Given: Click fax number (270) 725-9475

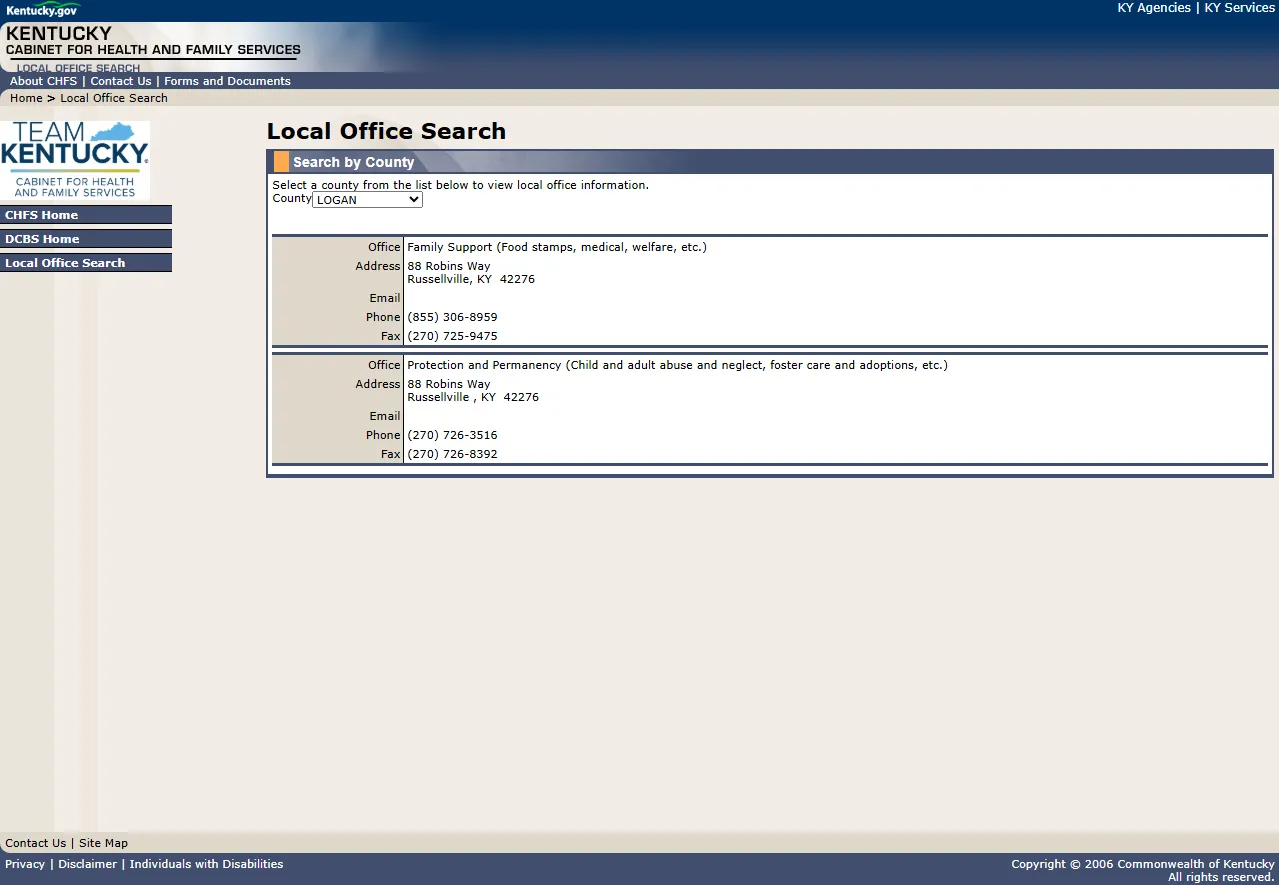Looking at the screenshot, I should click(x=452, y=336).
